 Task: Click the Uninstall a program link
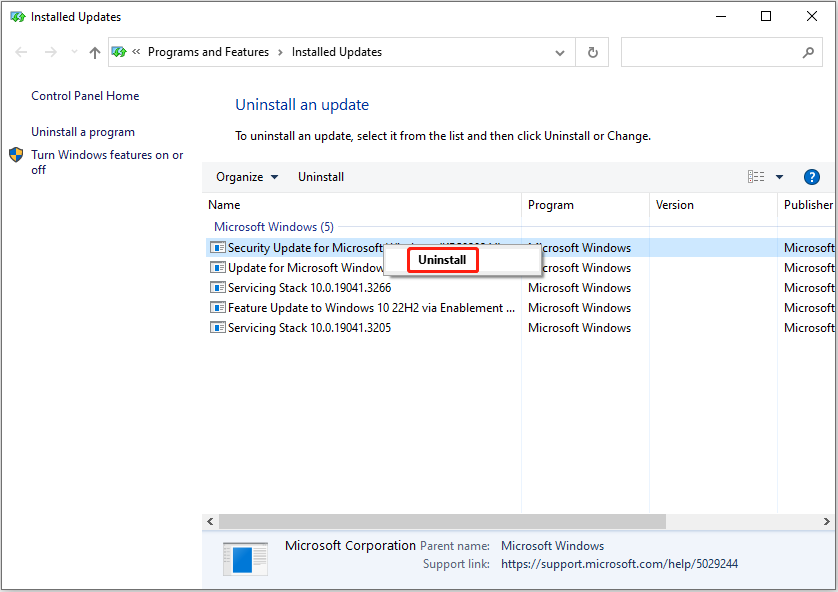[83, 132]
